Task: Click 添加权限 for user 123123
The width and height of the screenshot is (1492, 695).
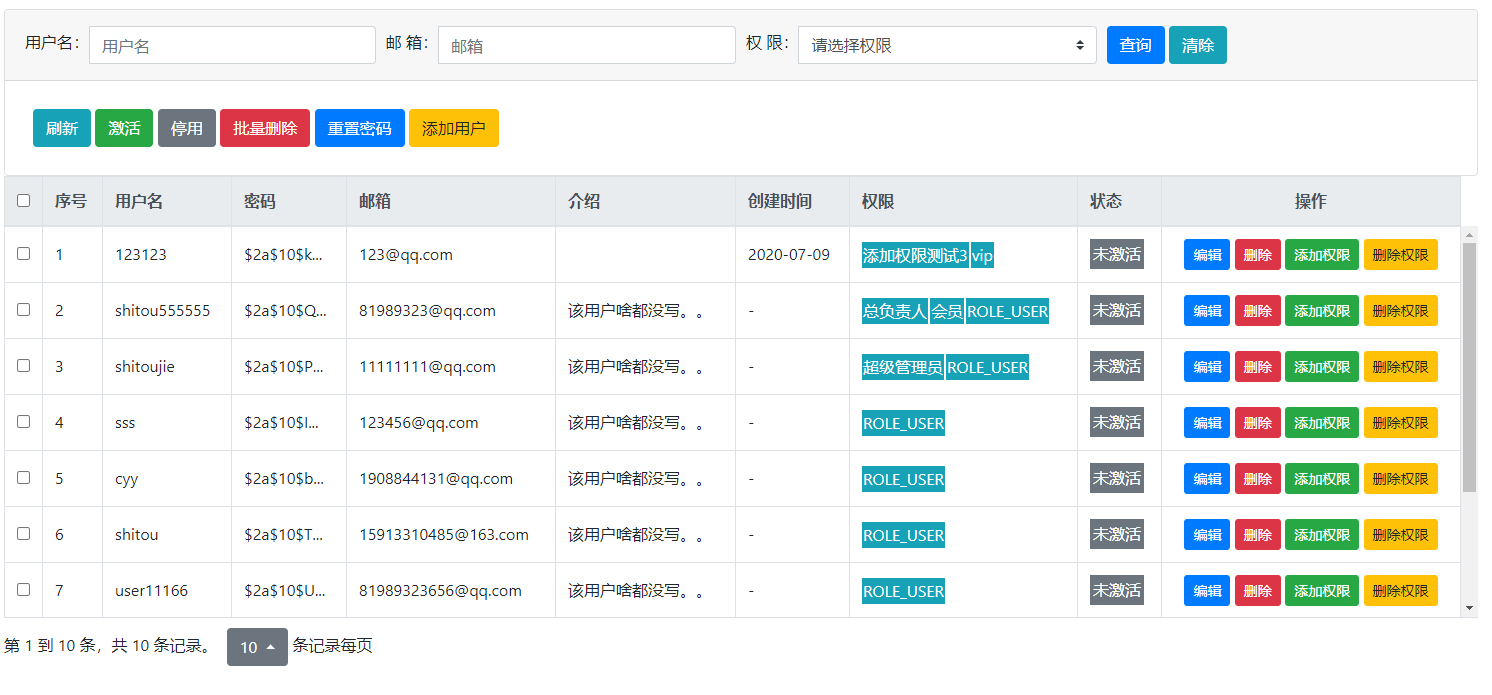Action: pos(1322,255)
